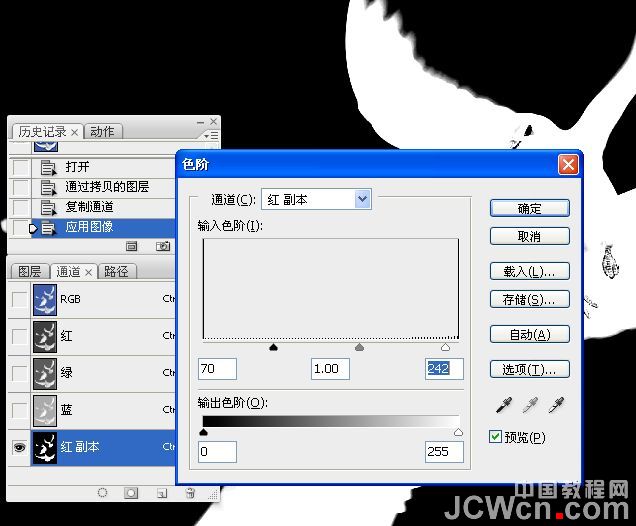Click the input midtone gray slider
Viewport: 636px width, 526px height.
coord(359,347)
